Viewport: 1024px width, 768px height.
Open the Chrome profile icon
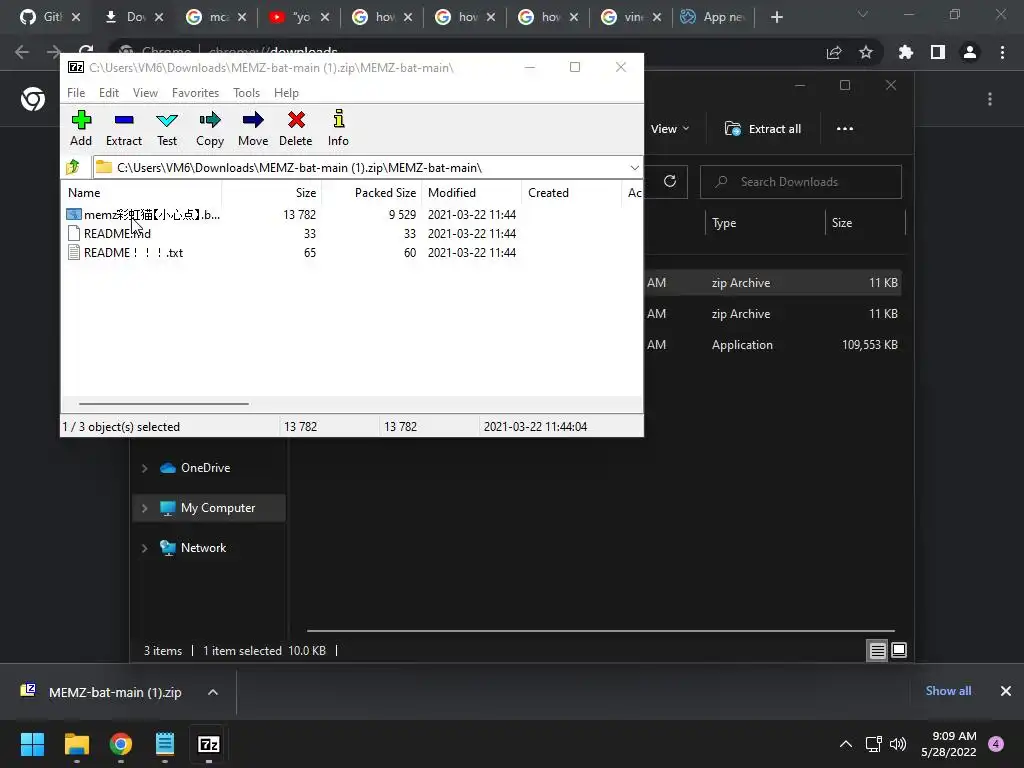[970, 52]
